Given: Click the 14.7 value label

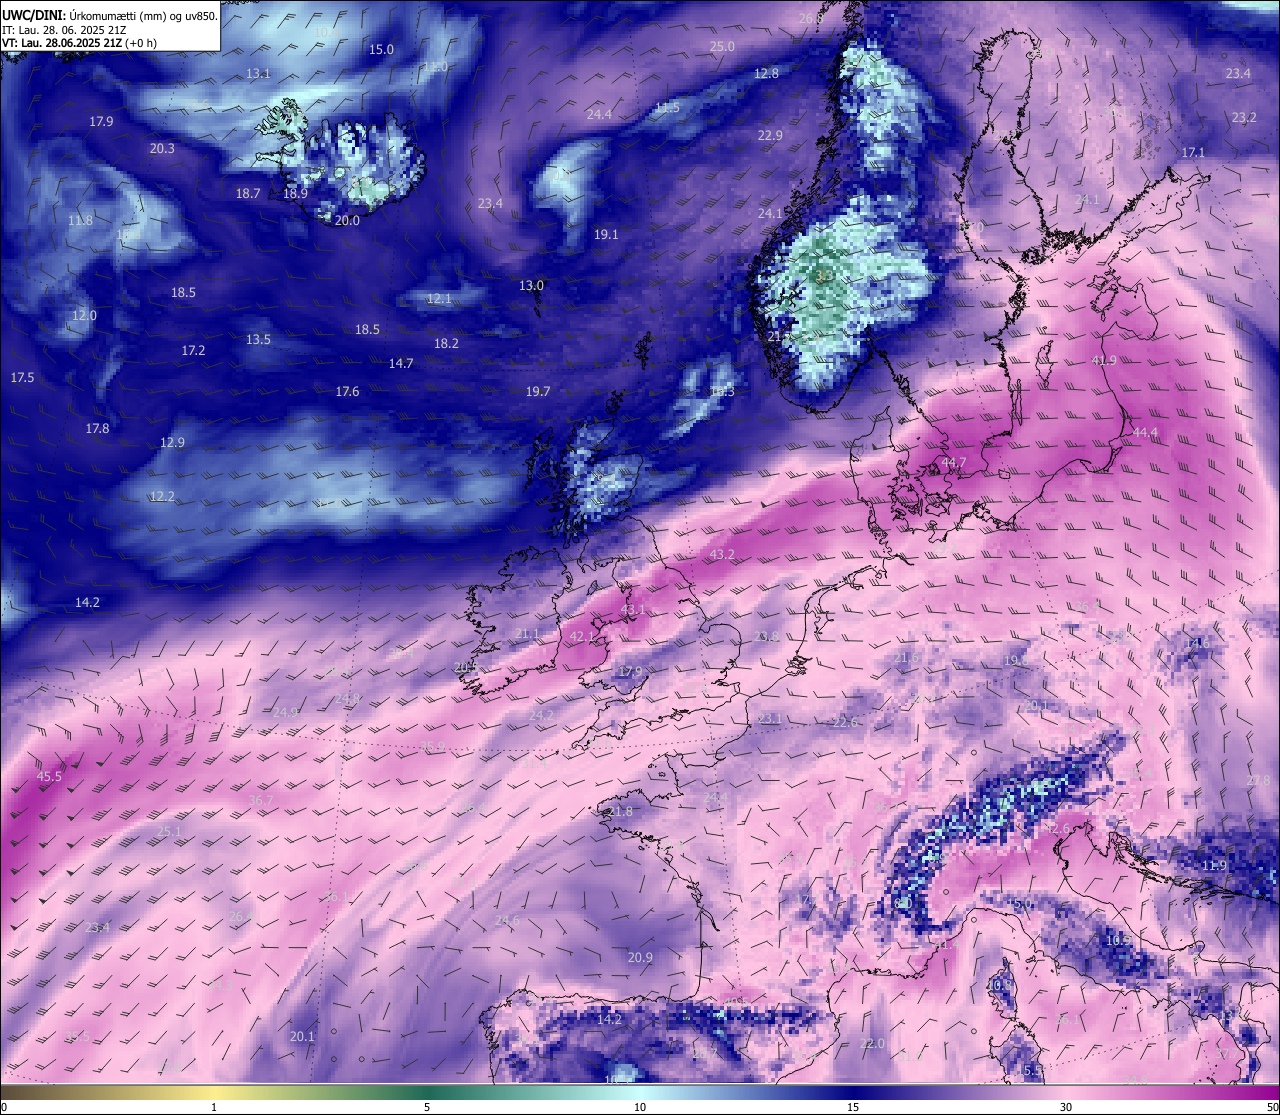Looking at the screenshot, I should tap(401, 363).
